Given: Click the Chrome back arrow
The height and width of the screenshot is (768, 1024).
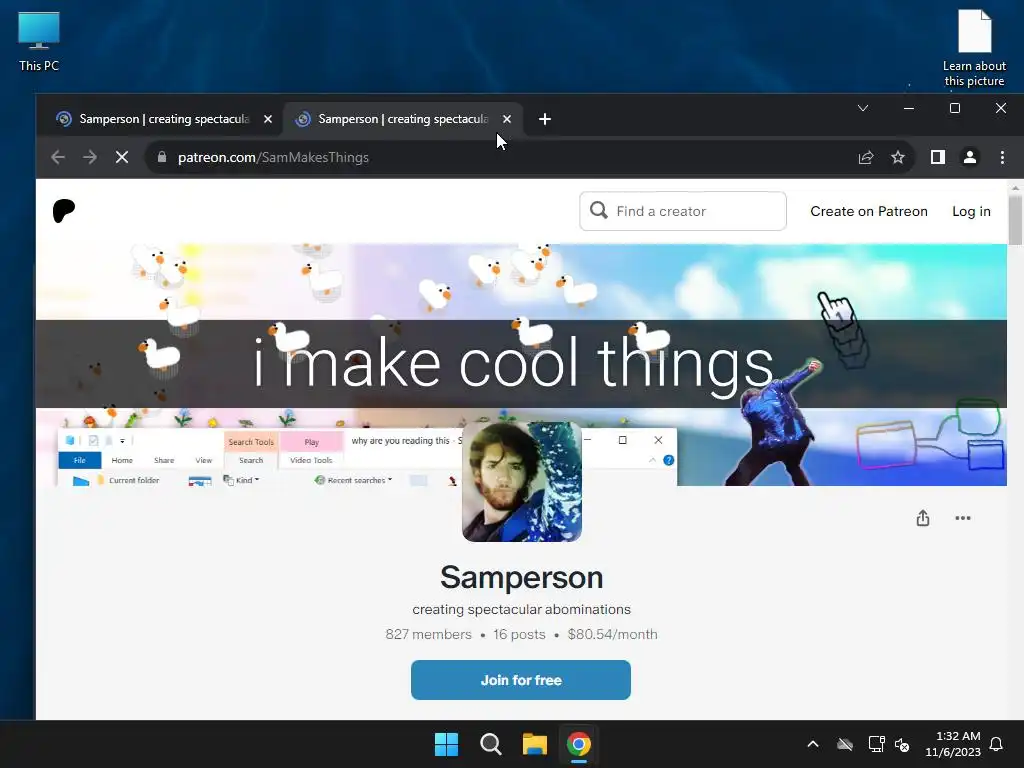Looking at the screenshot, I should 58,157.
